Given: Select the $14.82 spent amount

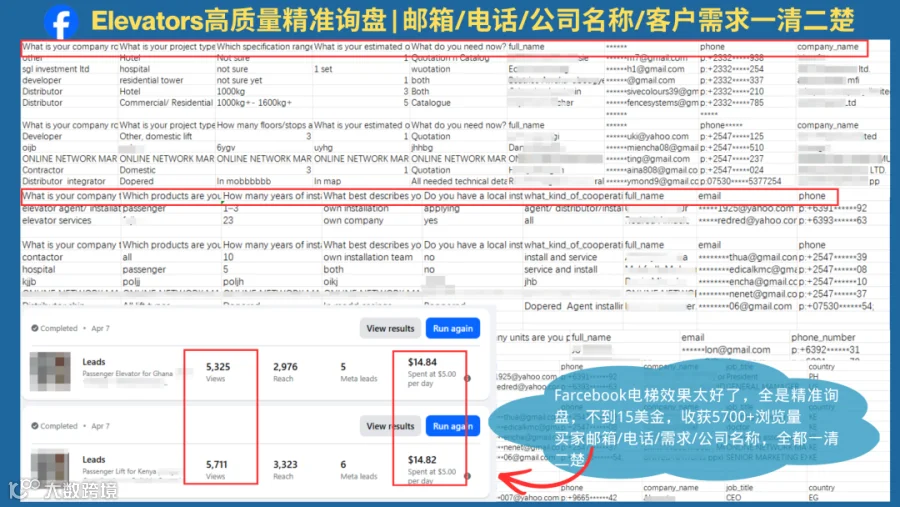Looking at the screenshot, I should click(422, 460).
